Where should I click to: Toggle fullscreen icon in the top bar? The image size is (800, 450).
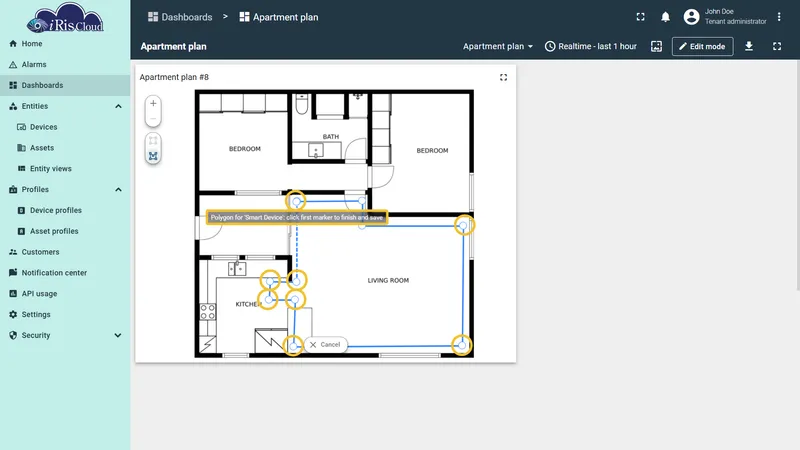(x=640, y=17)
